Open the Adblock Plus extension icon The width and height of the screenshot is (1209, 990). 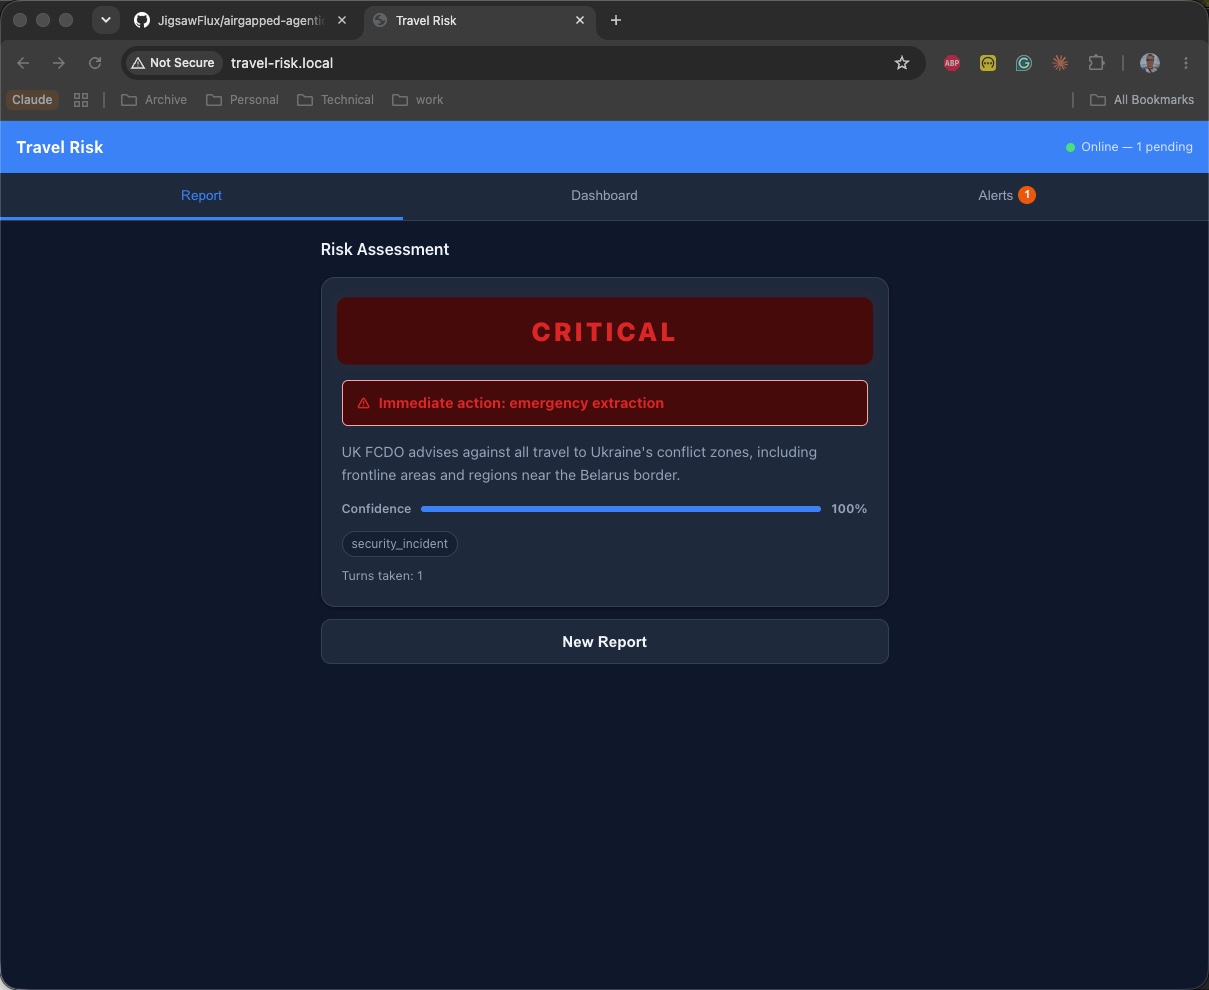tap(952, 63)
